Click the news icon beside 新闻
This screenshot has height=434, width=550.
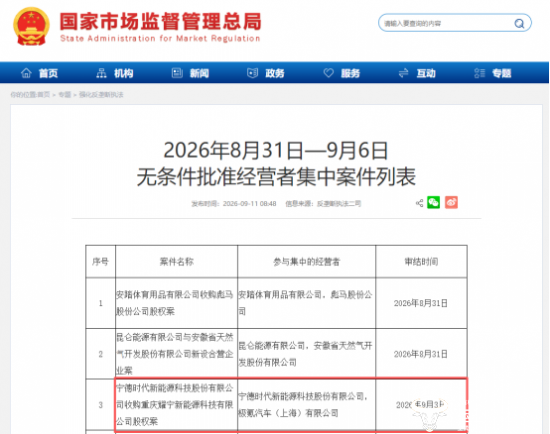(177, 73)
